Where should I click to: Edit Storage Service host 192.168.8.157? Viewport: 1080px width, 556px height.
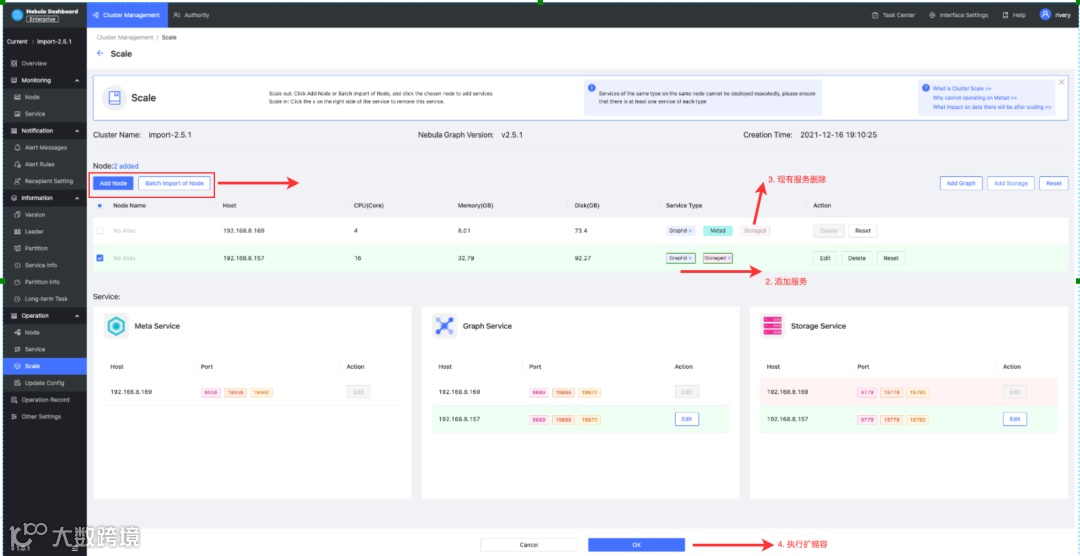[1015, 419]
